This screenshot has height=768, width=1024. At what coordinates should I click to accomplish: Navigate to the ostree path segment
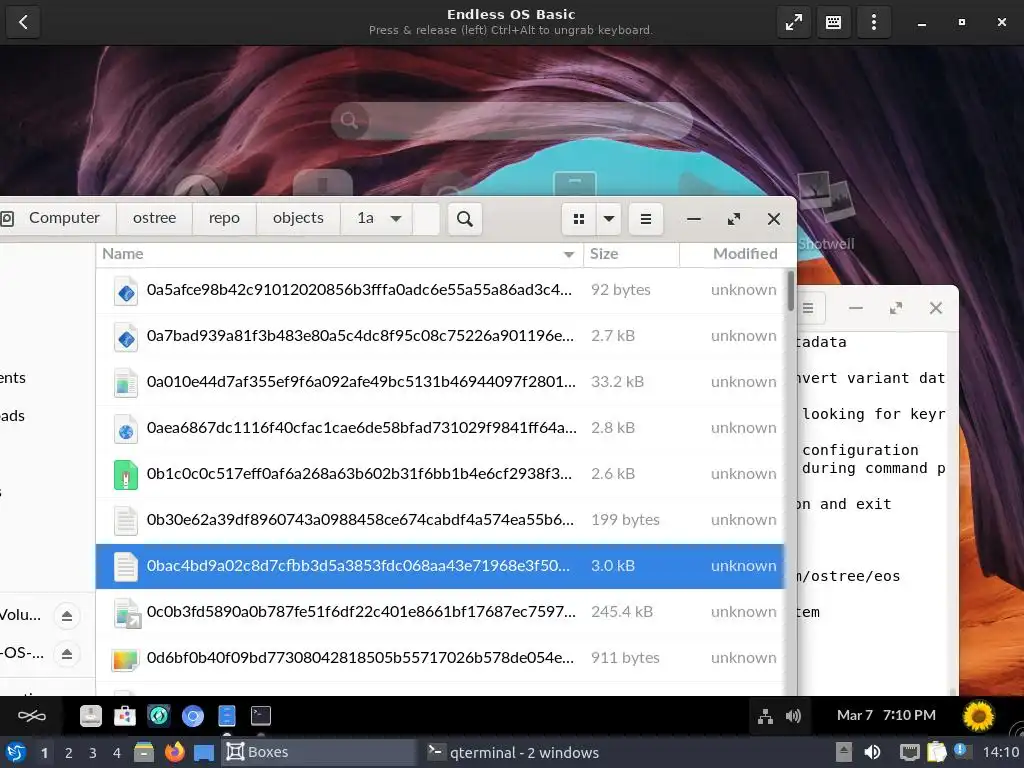click(154, 218)
